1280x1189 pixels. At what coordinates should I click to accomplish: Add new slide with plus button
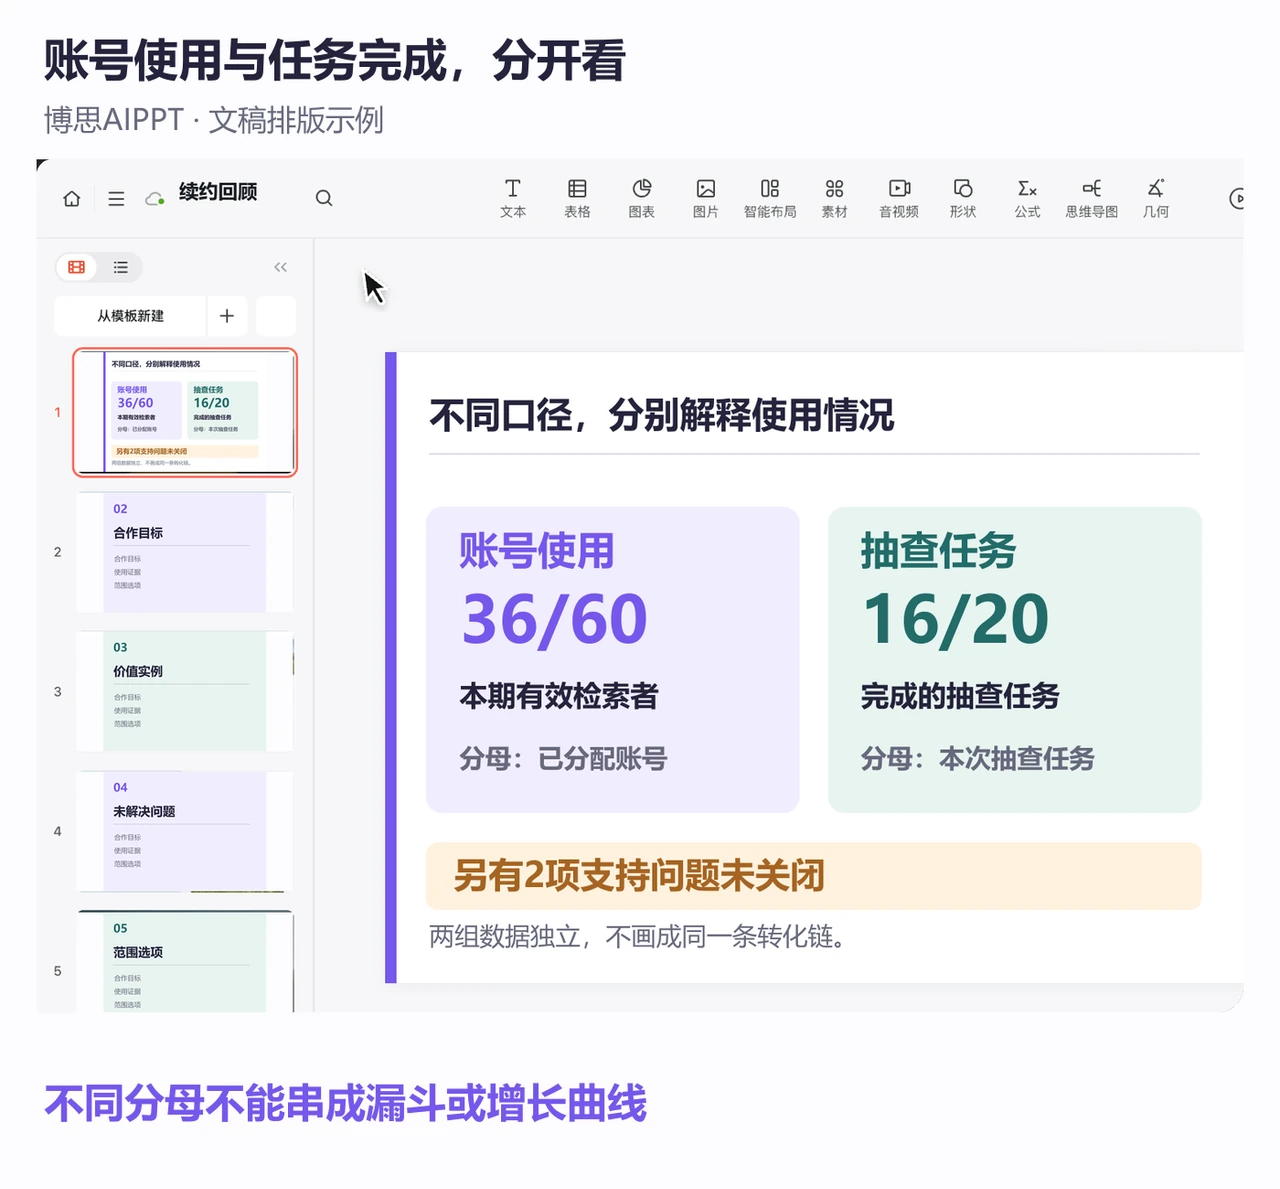click(x=227, y=316)
